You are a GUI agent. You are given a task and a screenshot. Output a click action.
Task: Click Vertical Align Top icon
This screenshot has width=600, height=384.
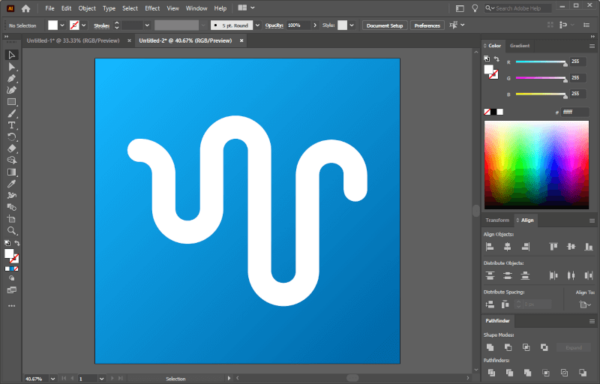pos(553,247)
